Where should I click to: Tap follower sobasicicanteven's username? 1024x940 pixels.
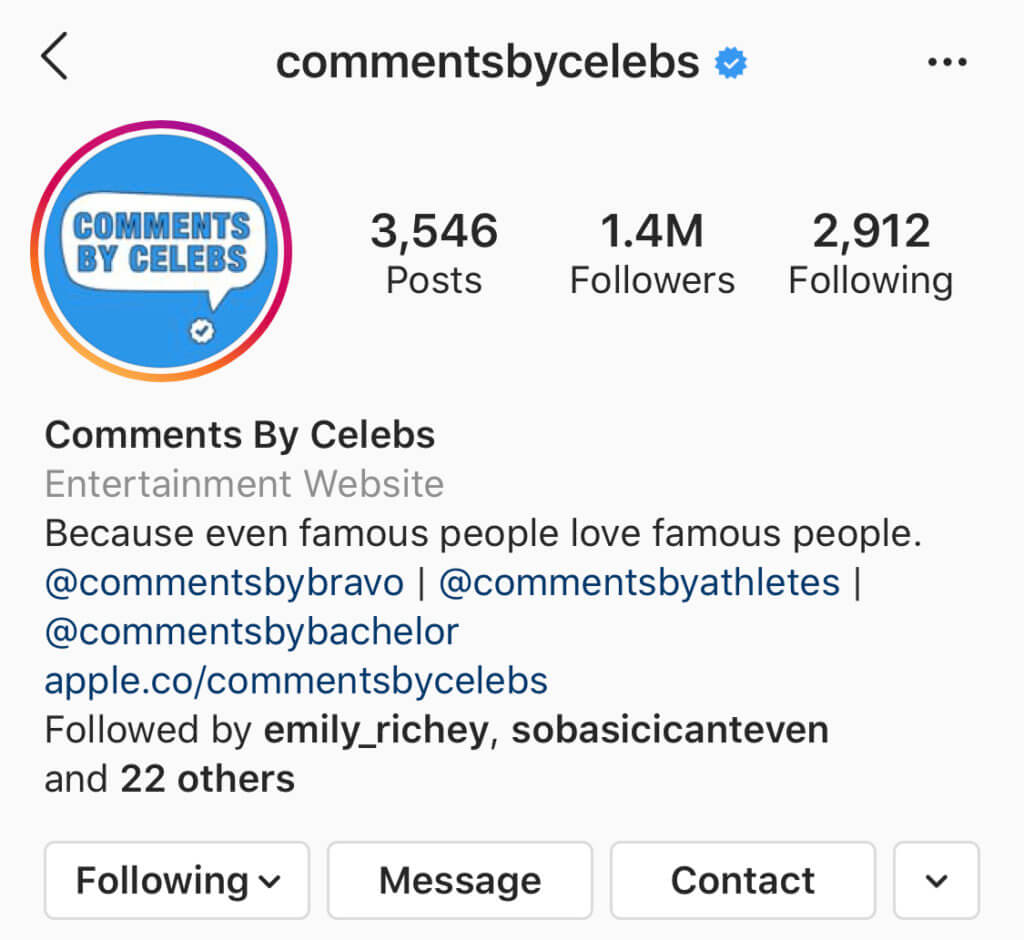pyautogui.click(x=670, y=730)
